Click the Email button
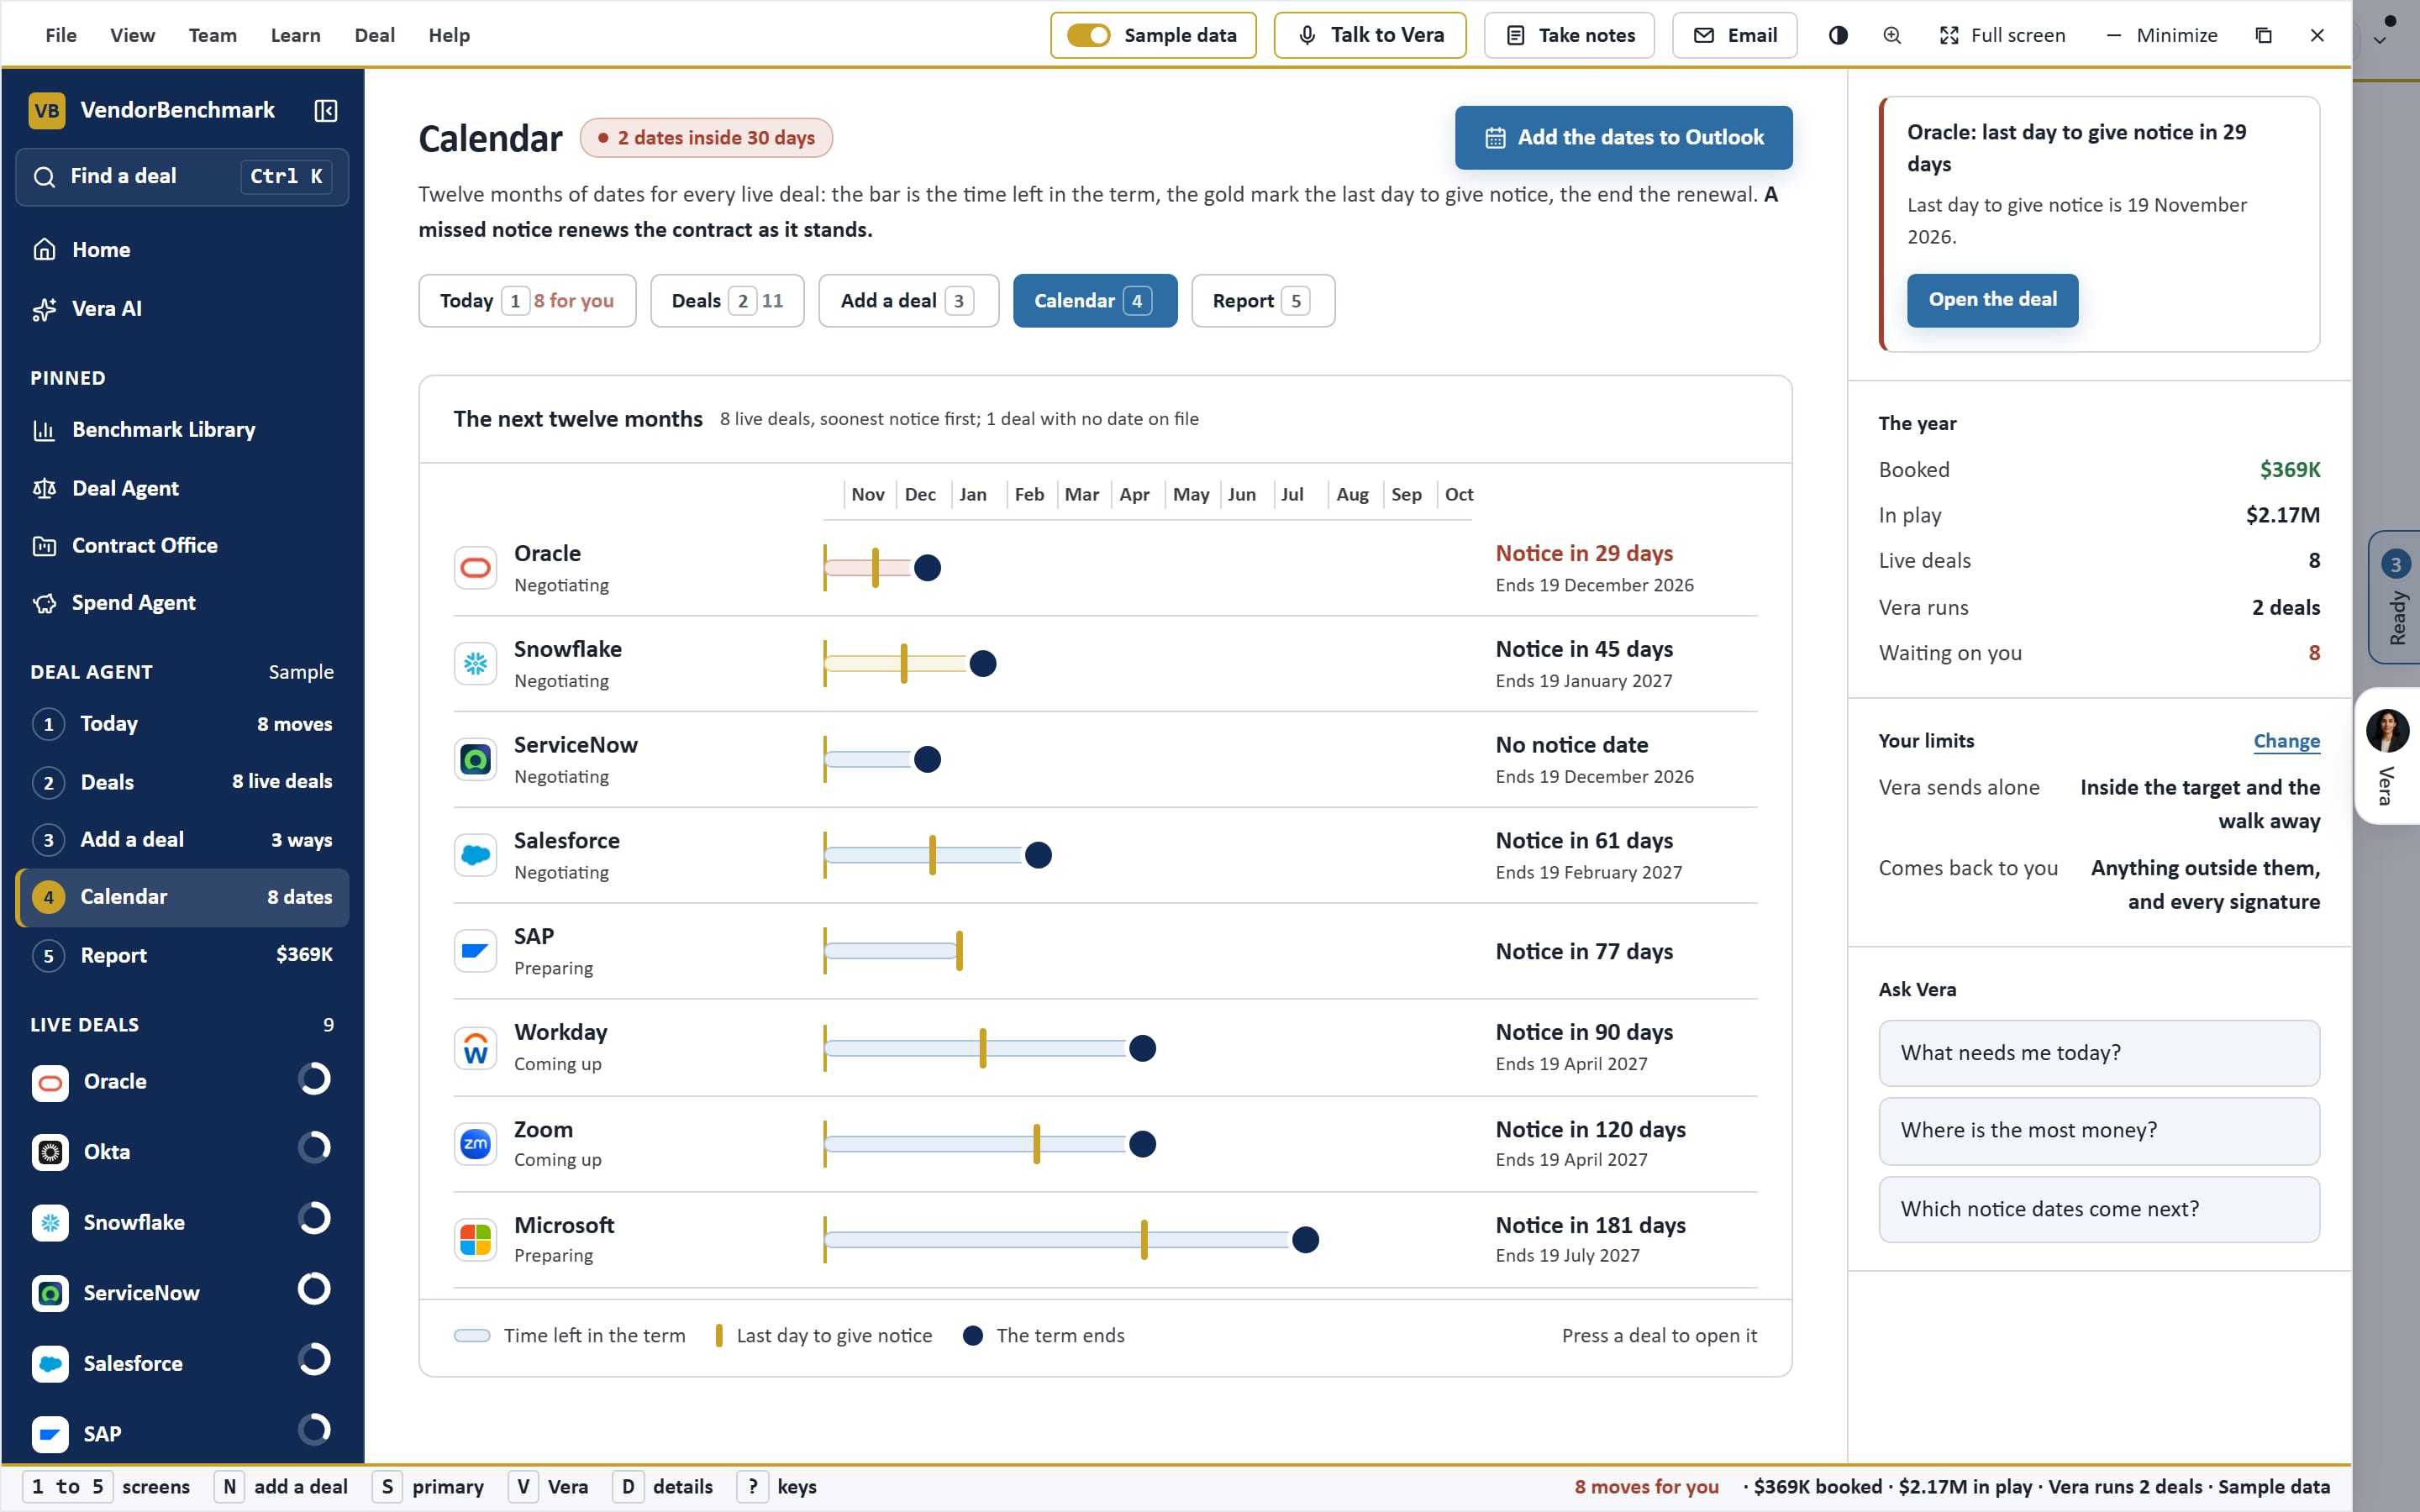This screenshot has height=1512, width=2420. click(1734, 35)
